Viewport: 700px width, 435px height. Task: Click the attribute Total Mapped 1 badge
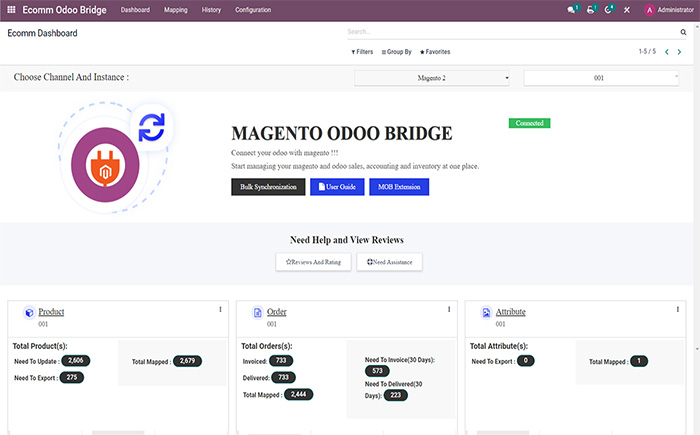(639, 361)
